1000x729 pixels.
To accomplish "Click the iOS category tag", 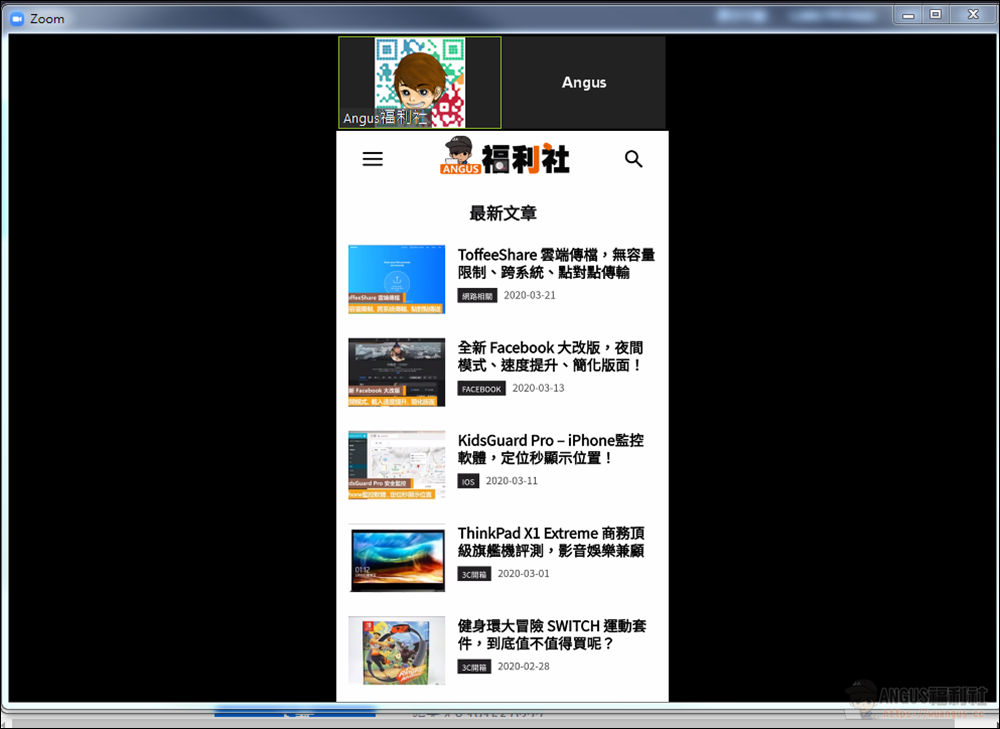I will (468, 481).
